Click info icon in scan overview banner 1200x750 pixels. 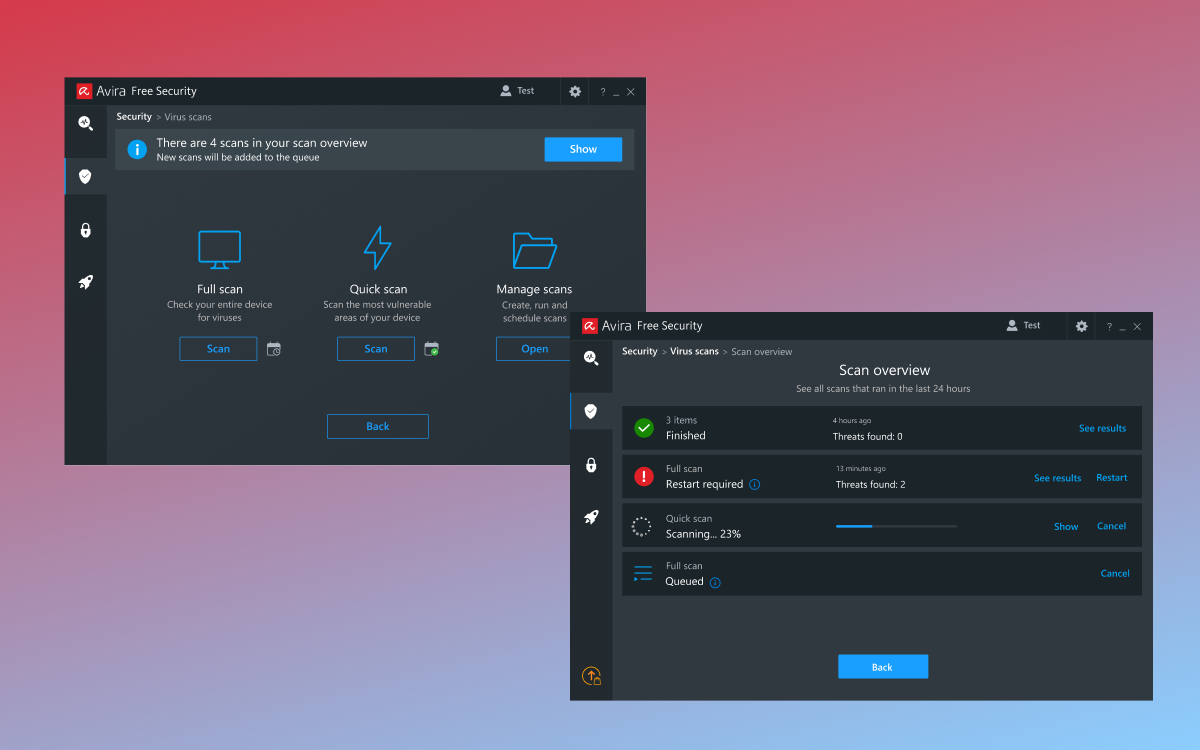coord(137,150)
